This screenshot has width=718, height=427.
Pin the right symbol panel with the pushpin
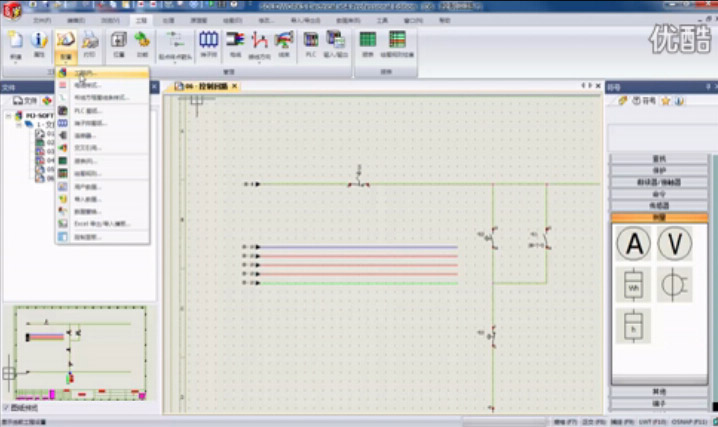(x=708, y=86)
